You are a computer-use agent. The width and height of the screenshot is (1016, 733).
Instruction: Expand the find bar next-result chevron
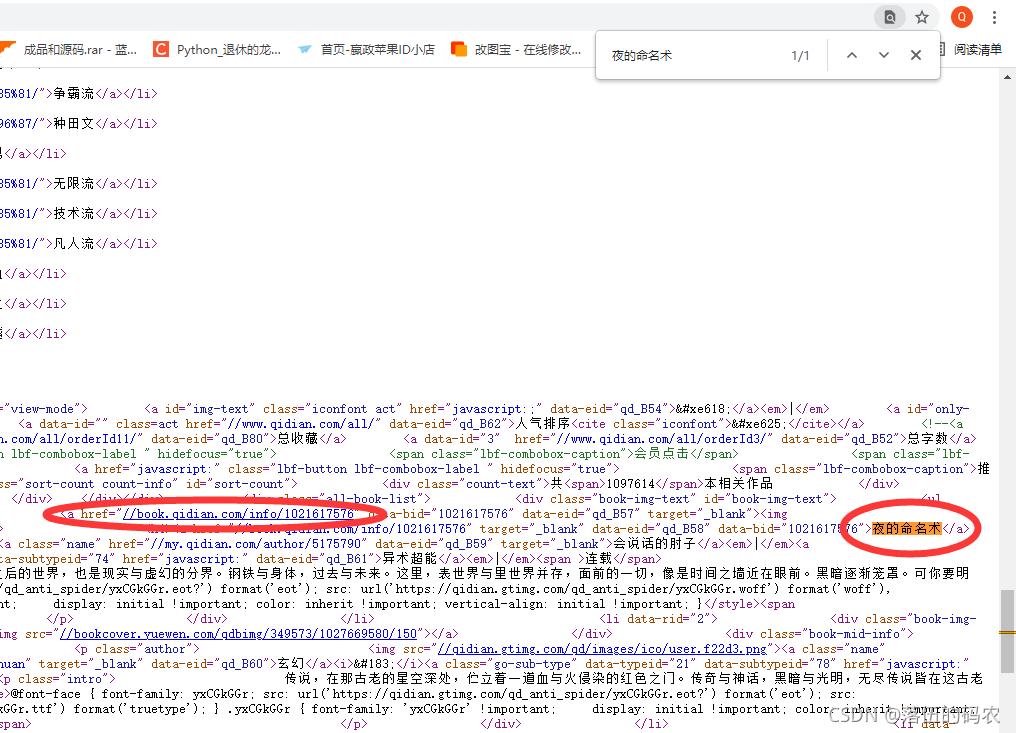[883, 55]
